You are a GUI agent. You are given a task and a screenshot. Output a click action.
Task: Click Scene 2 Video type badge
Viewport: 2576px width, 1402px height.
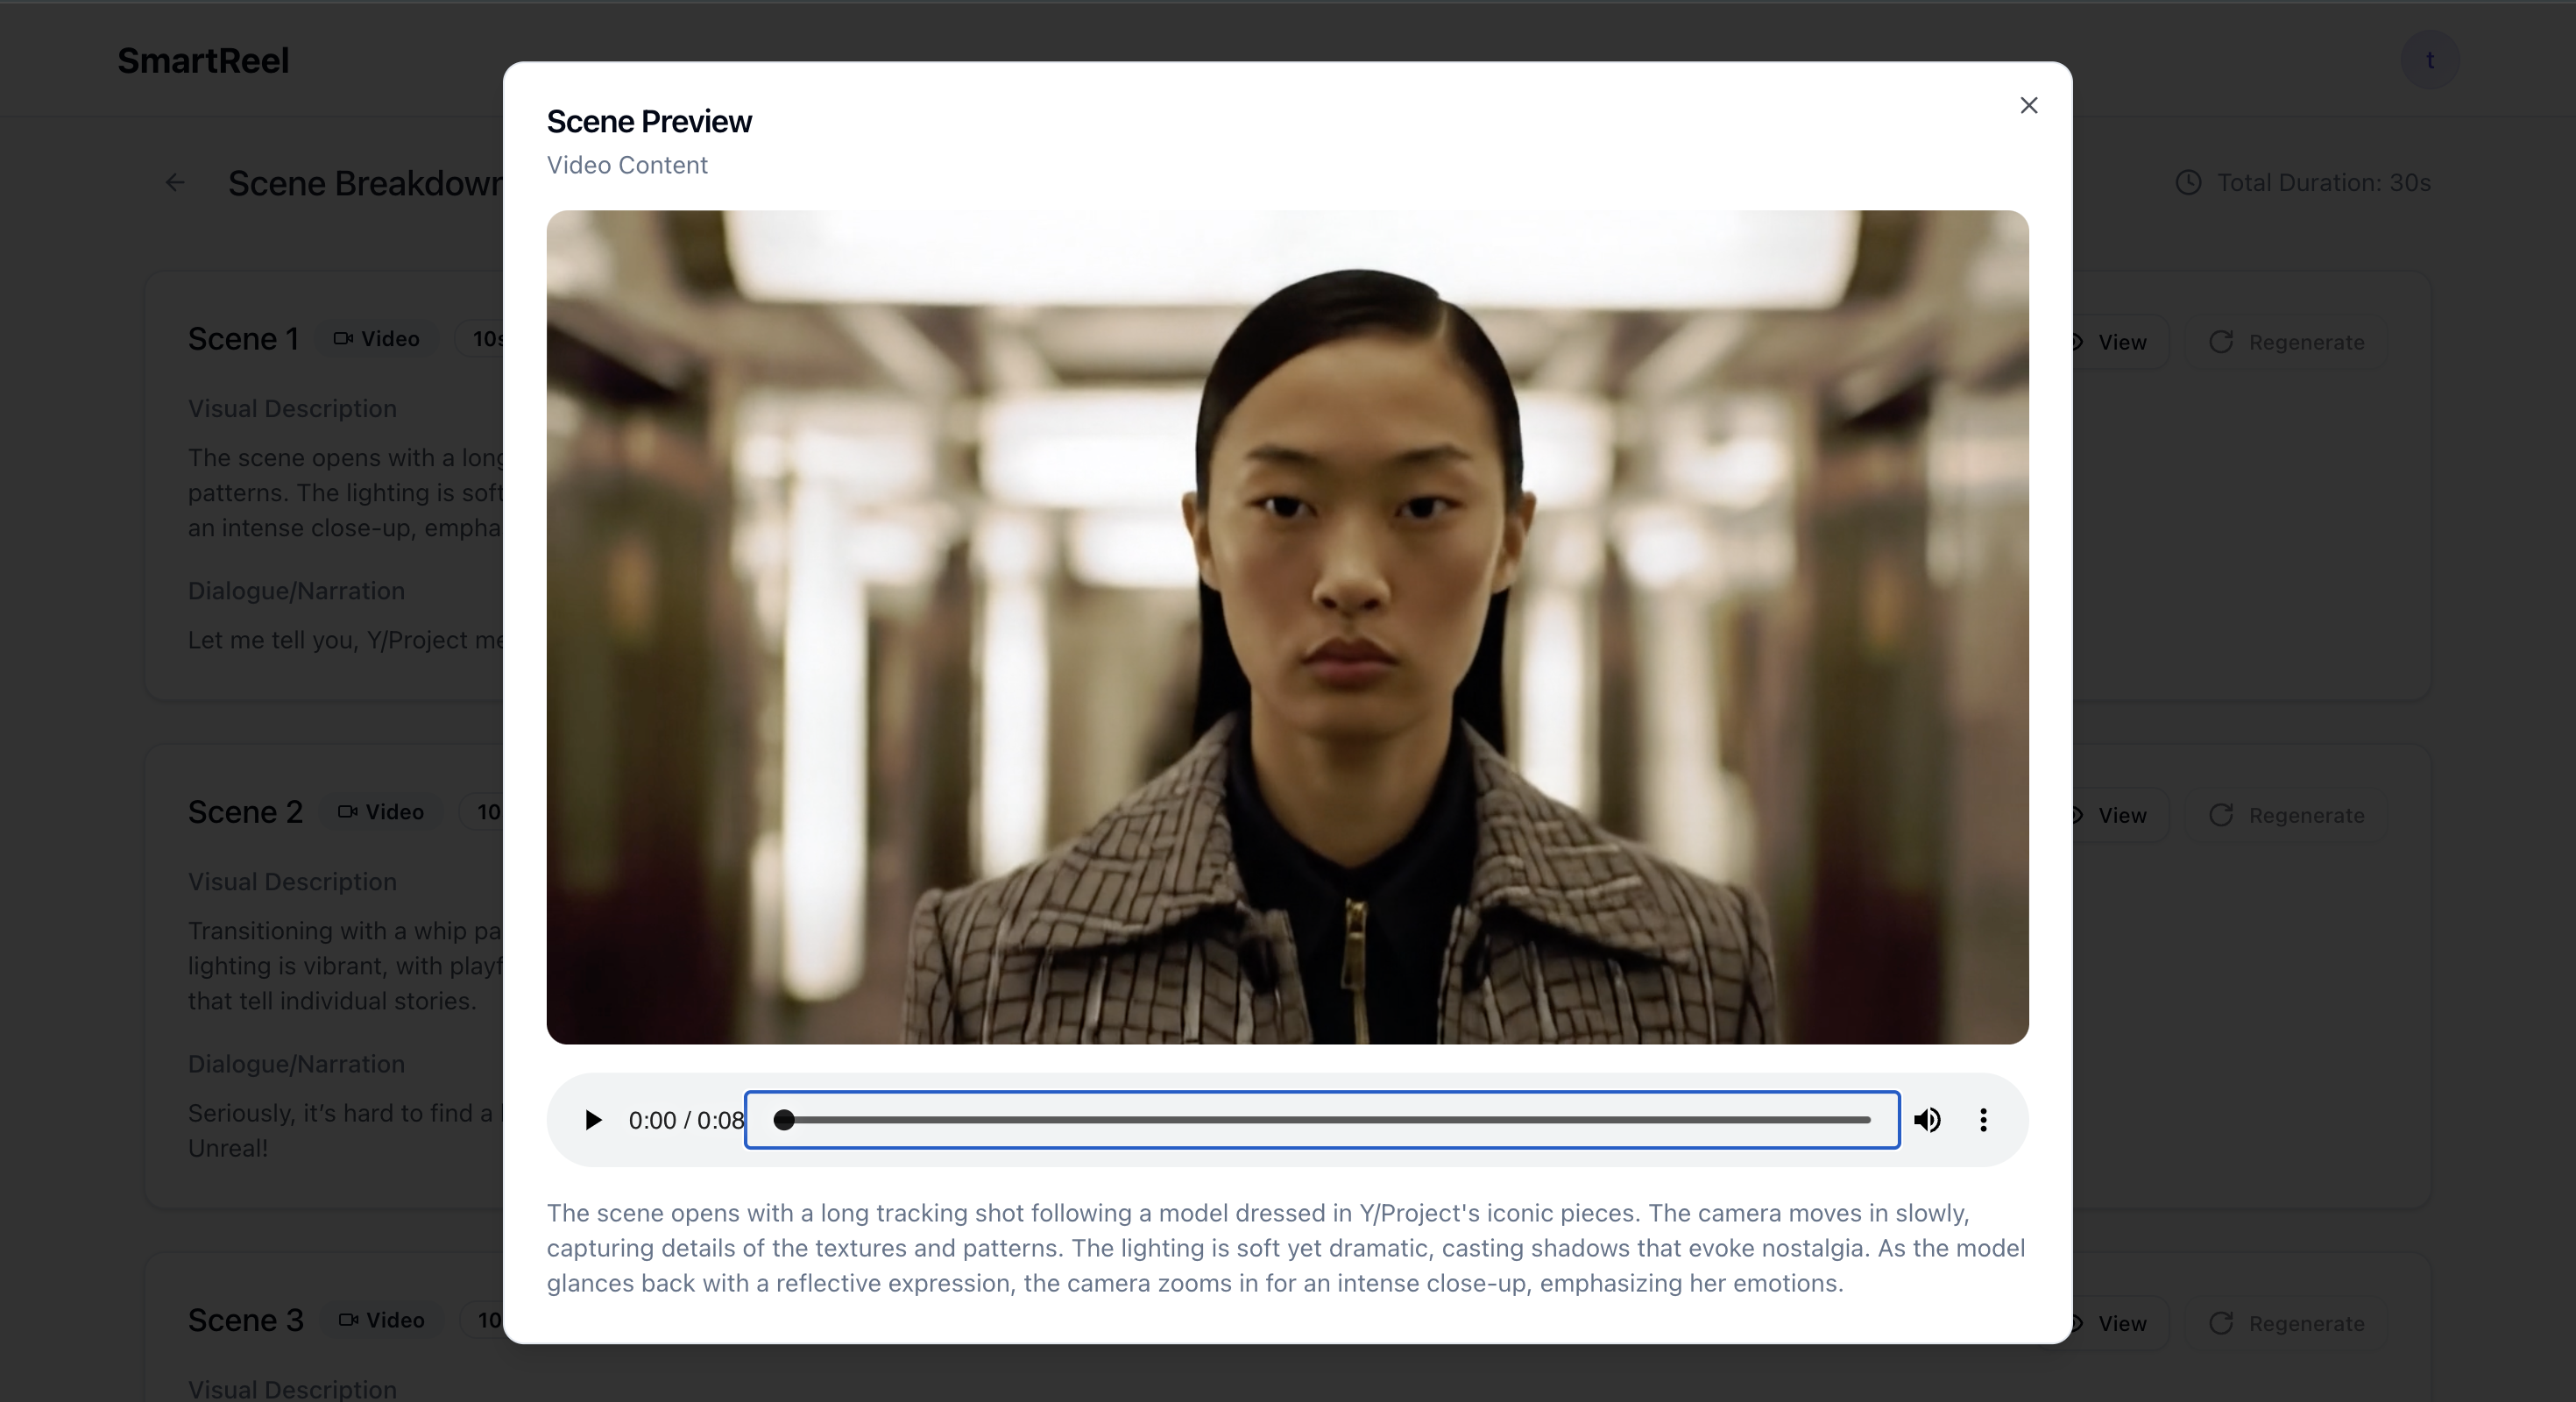pos(381,812)
